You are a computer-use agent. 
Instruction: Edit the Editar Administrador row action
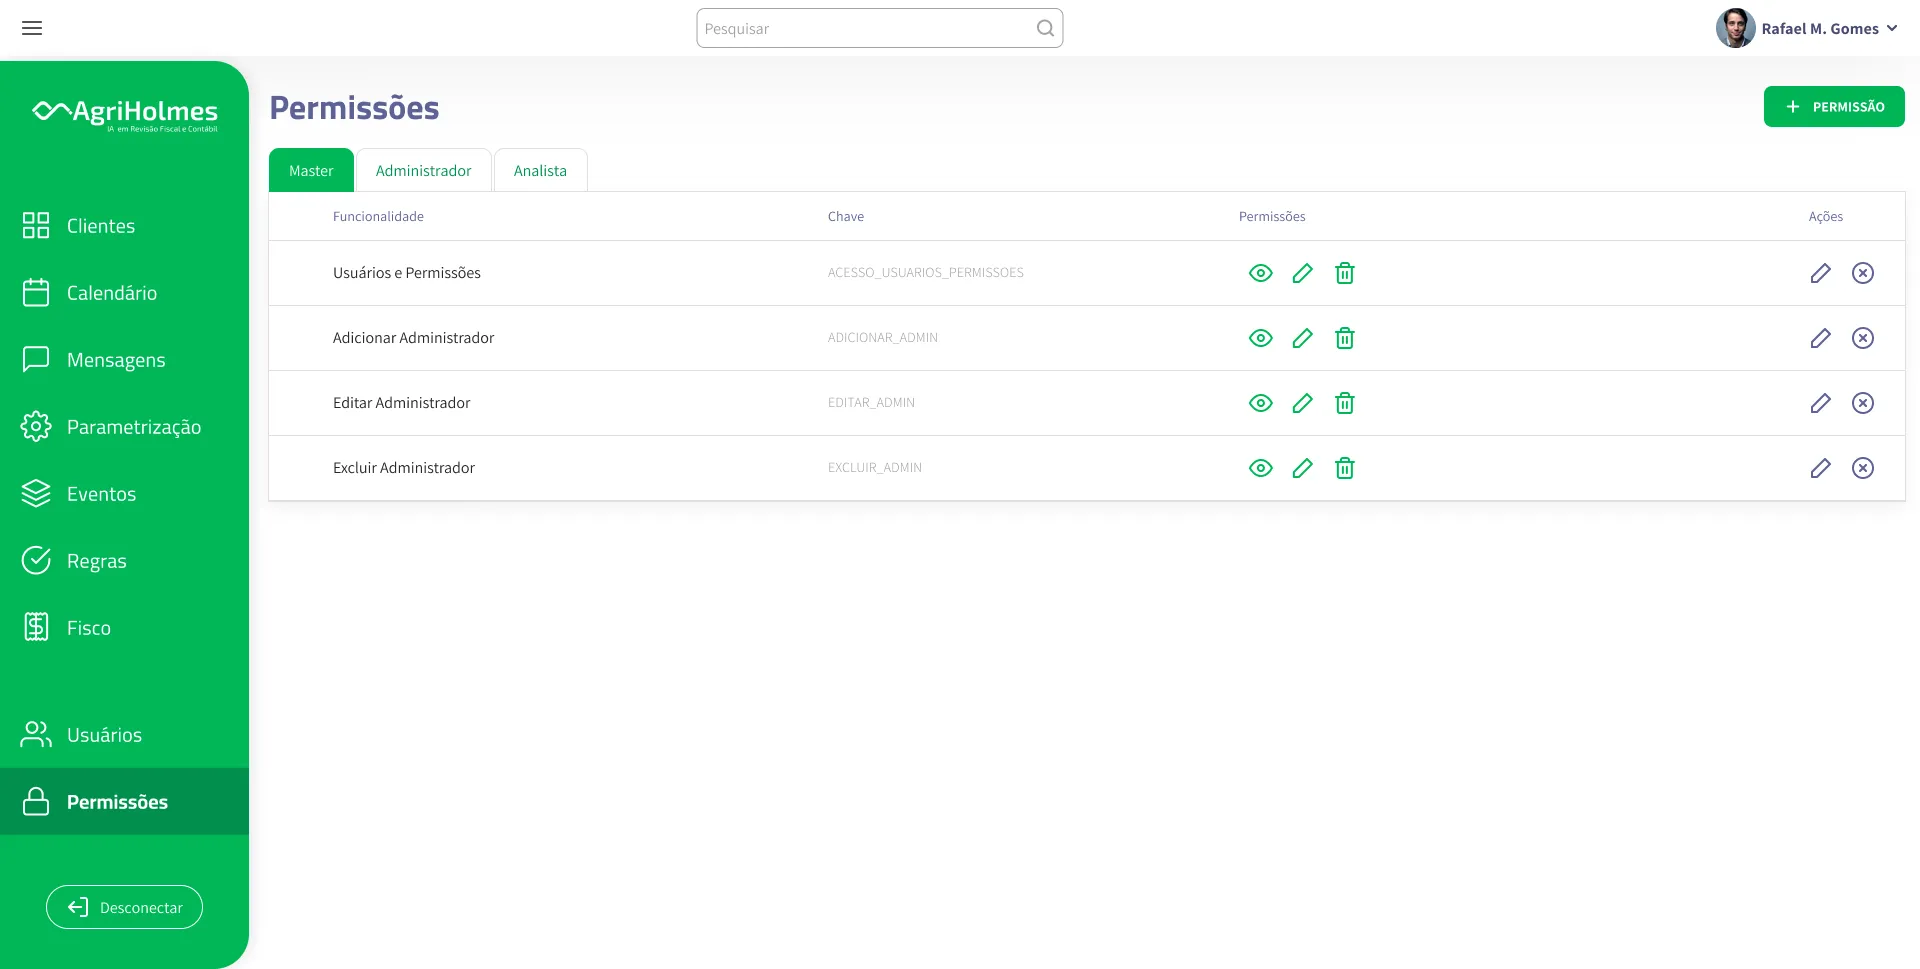pos(1820,403)
